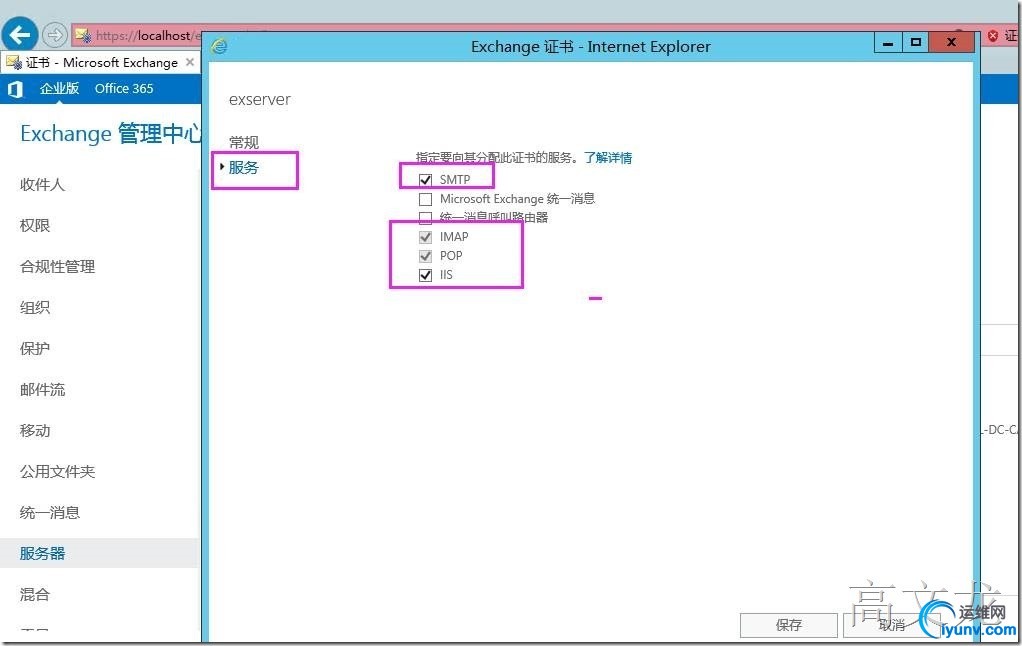Image resolution: width=1022 pixels, height=646 pixels.
Task: Open 合规性管理 in the left navigation
Action: coord(57,267)
